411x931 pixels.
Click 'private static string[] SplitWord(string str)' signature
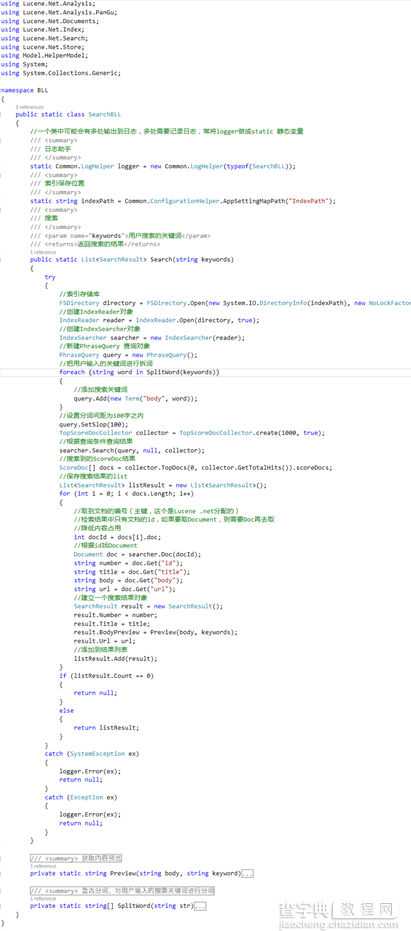[112, 906]
